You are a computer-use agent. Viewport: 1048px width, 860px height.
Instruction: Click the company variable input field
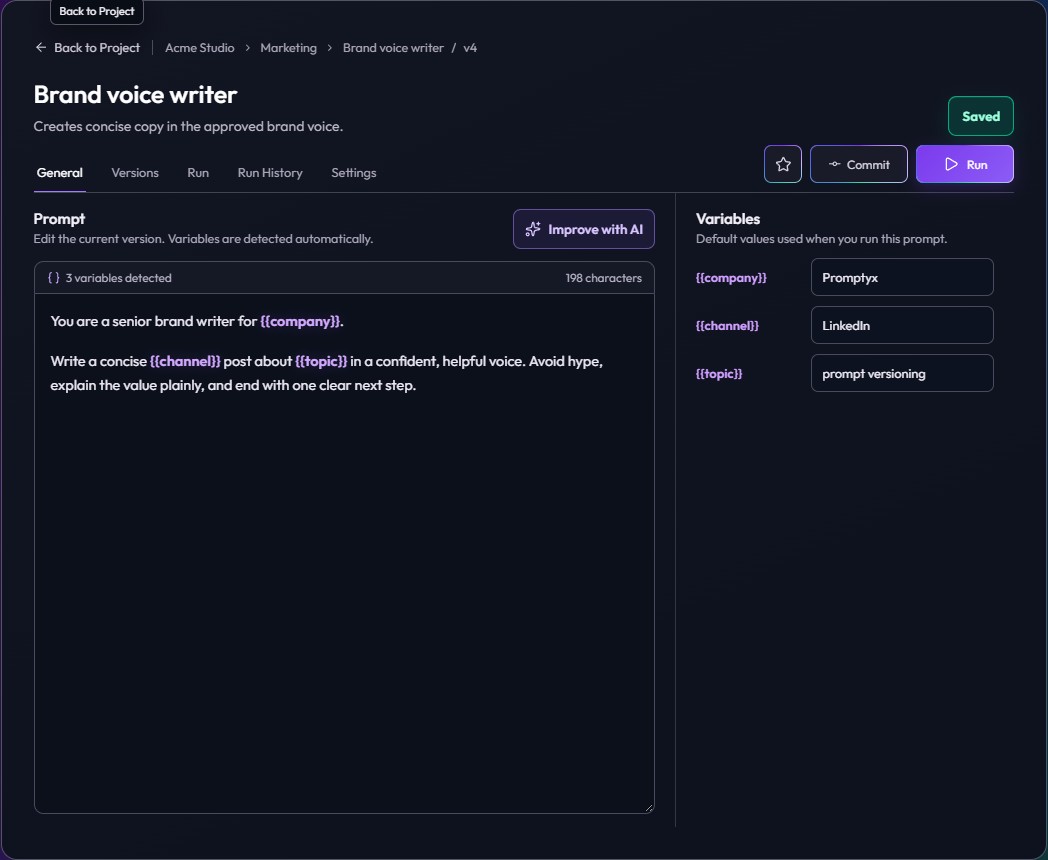coord(902,277)
